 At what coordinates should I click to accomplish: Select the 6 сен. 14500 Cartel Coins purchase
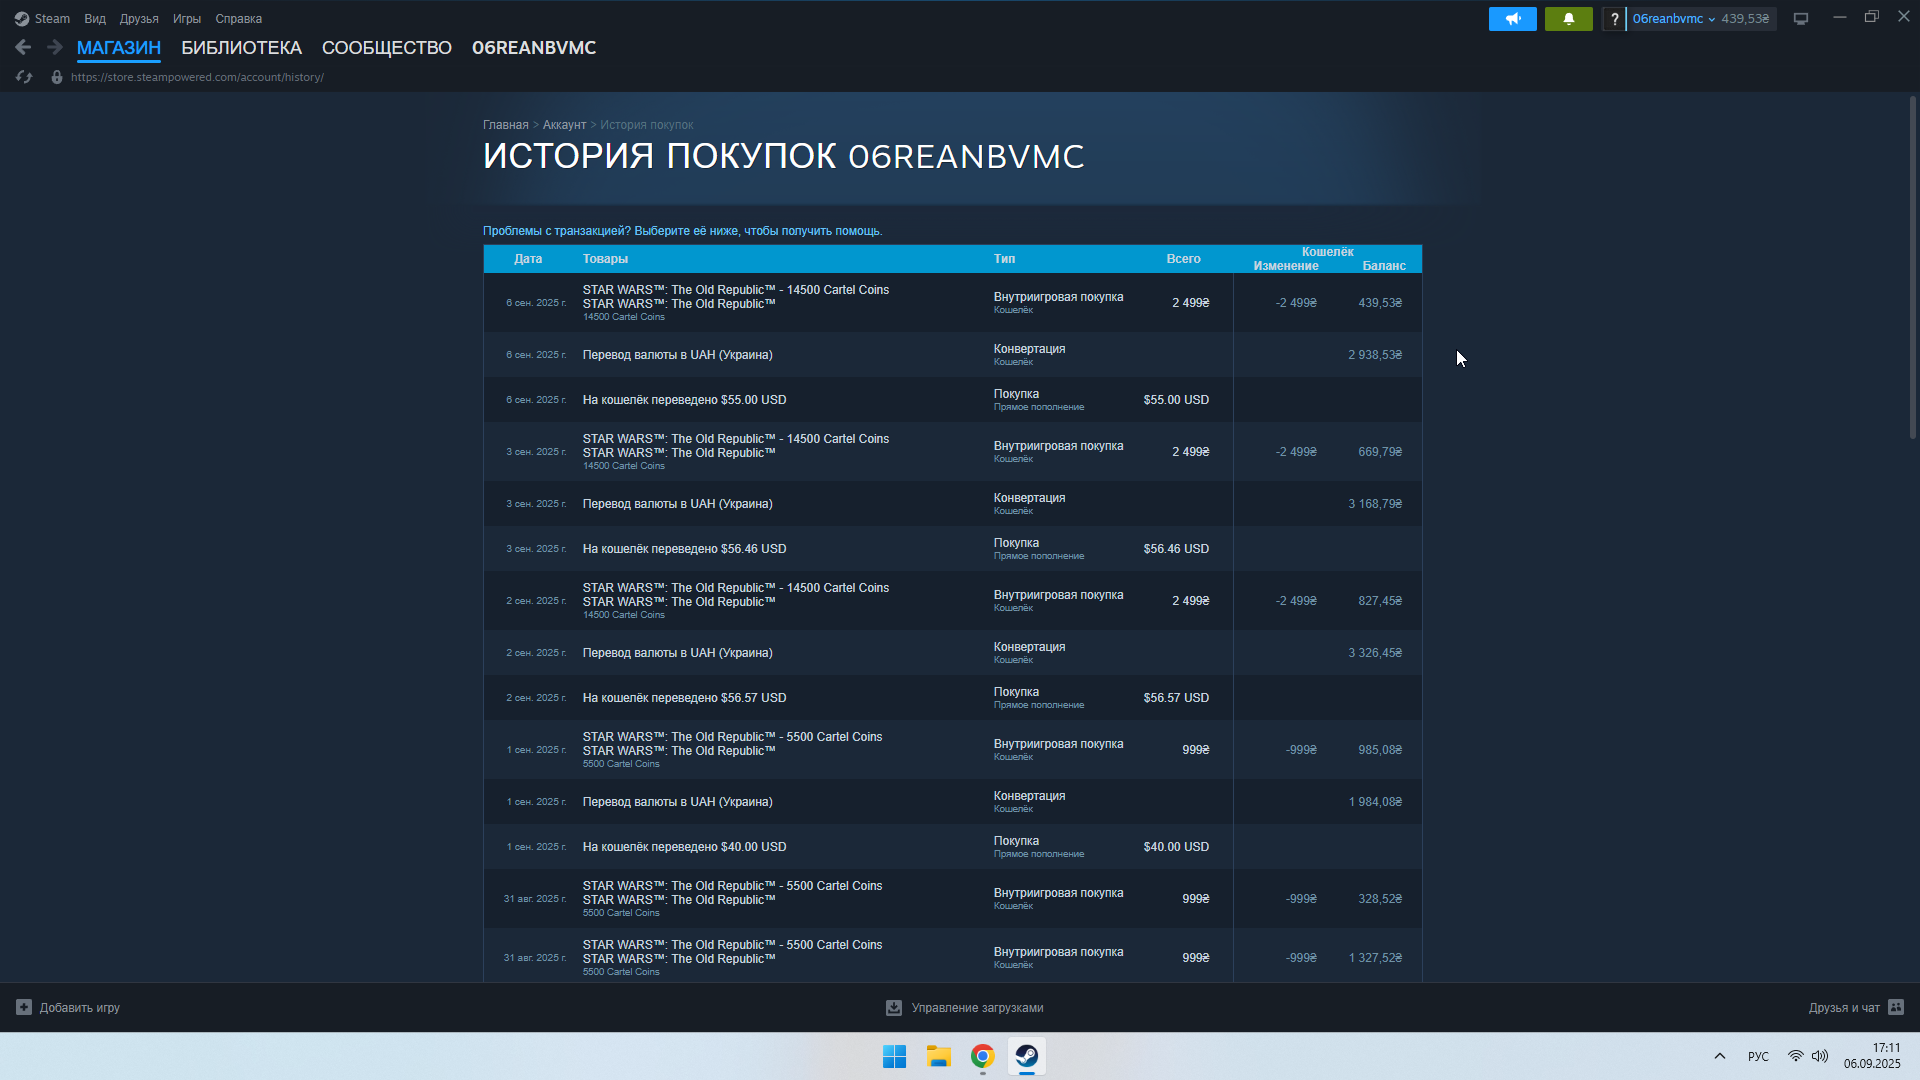(952, 303)
